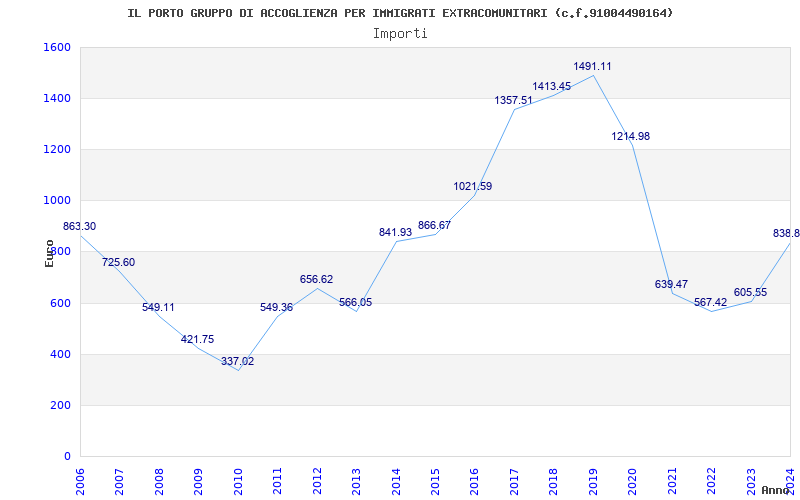
Task: Click the 1000 y-axis tick label
Action: (x=57, y=201)
